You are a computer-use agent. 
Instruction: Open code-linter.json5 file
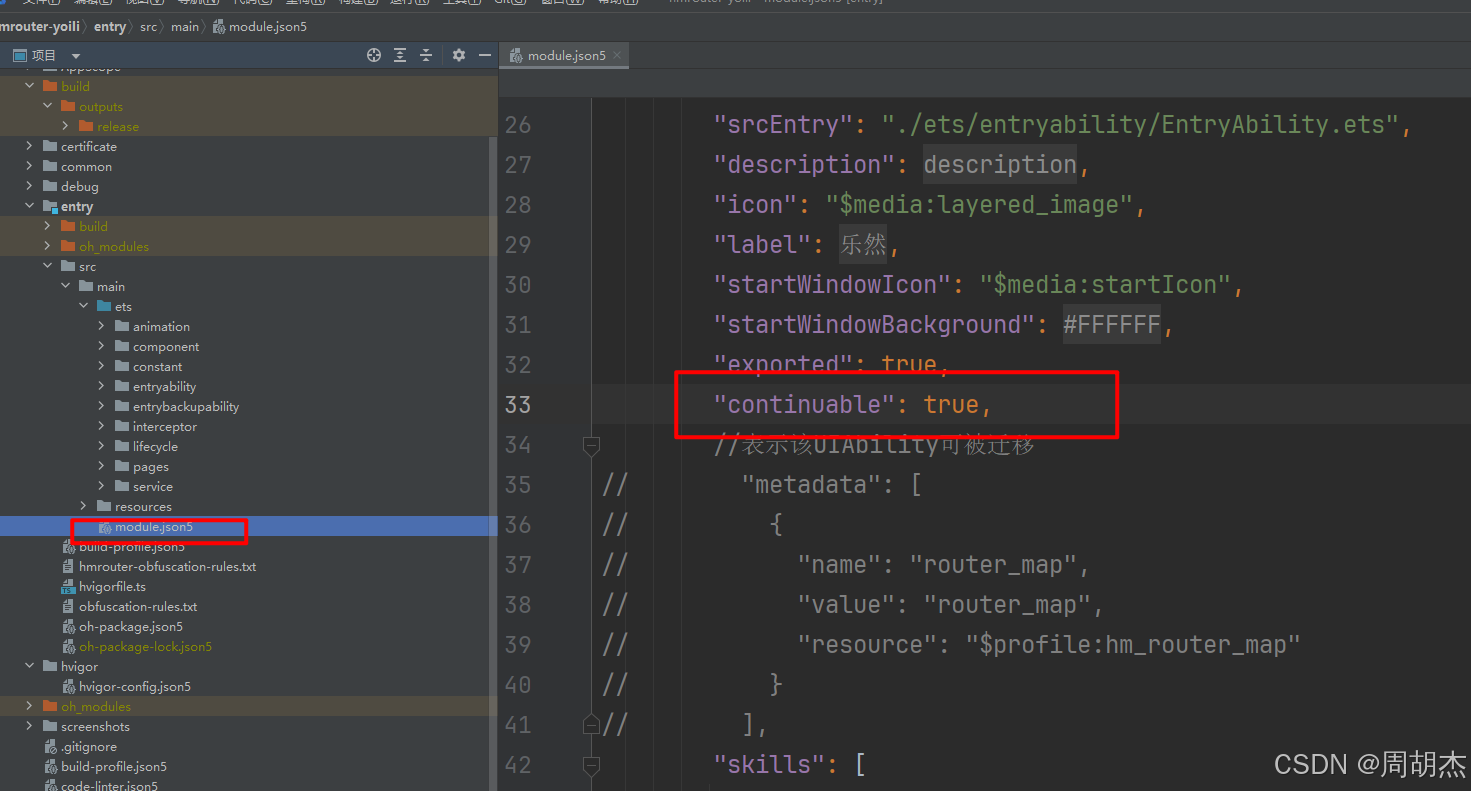point(109,786)
